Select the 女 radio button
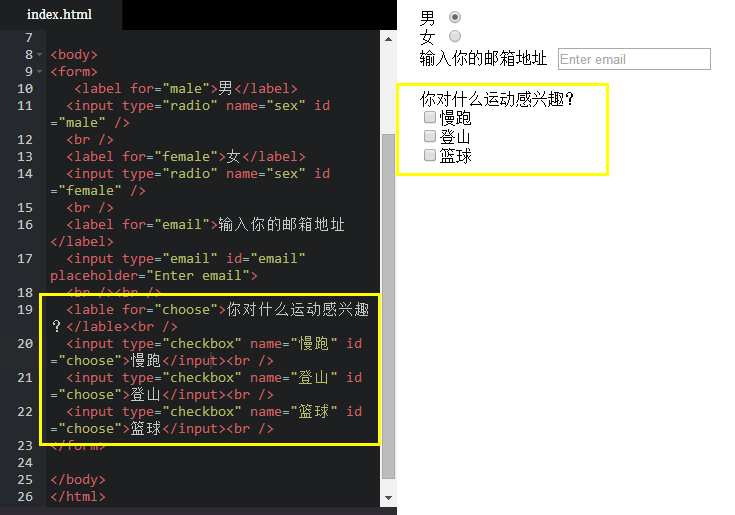Image resolution: width=735 pixels, height=515 pixels. [455, 36]
